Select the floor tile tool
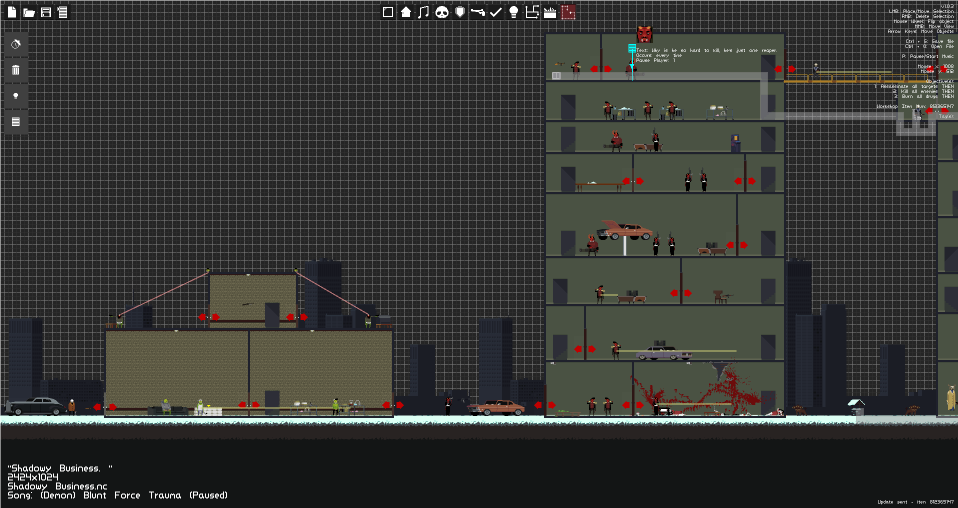This screenshot has width=958, height=508. coord(388,12)
